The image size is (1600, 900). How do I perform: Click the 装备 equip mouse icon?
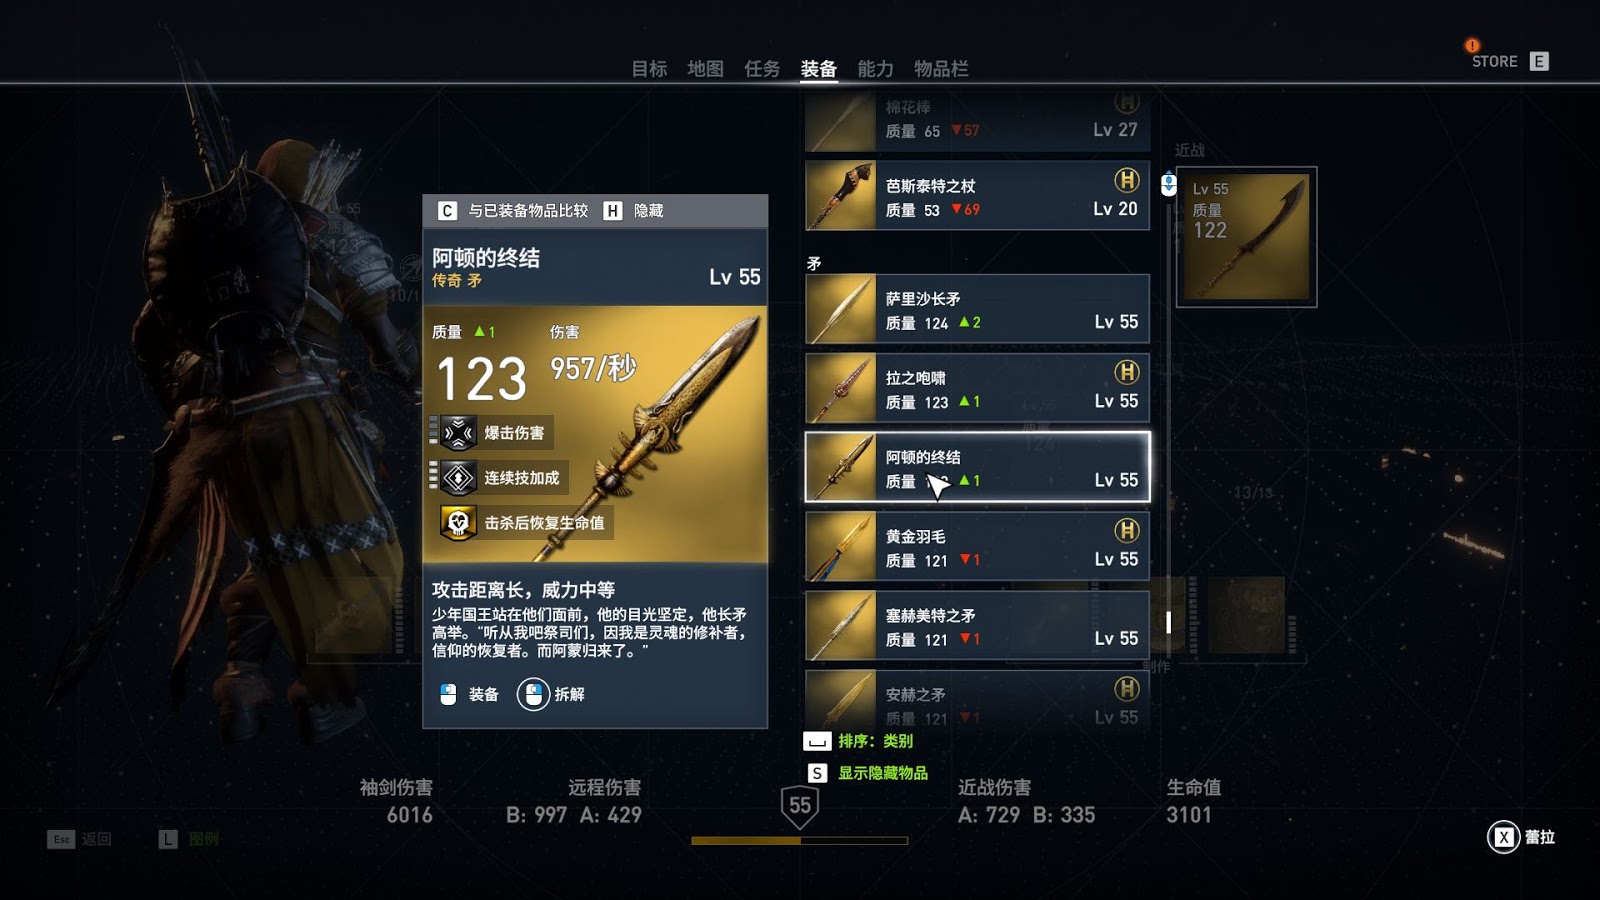click(x=448, y=694)
